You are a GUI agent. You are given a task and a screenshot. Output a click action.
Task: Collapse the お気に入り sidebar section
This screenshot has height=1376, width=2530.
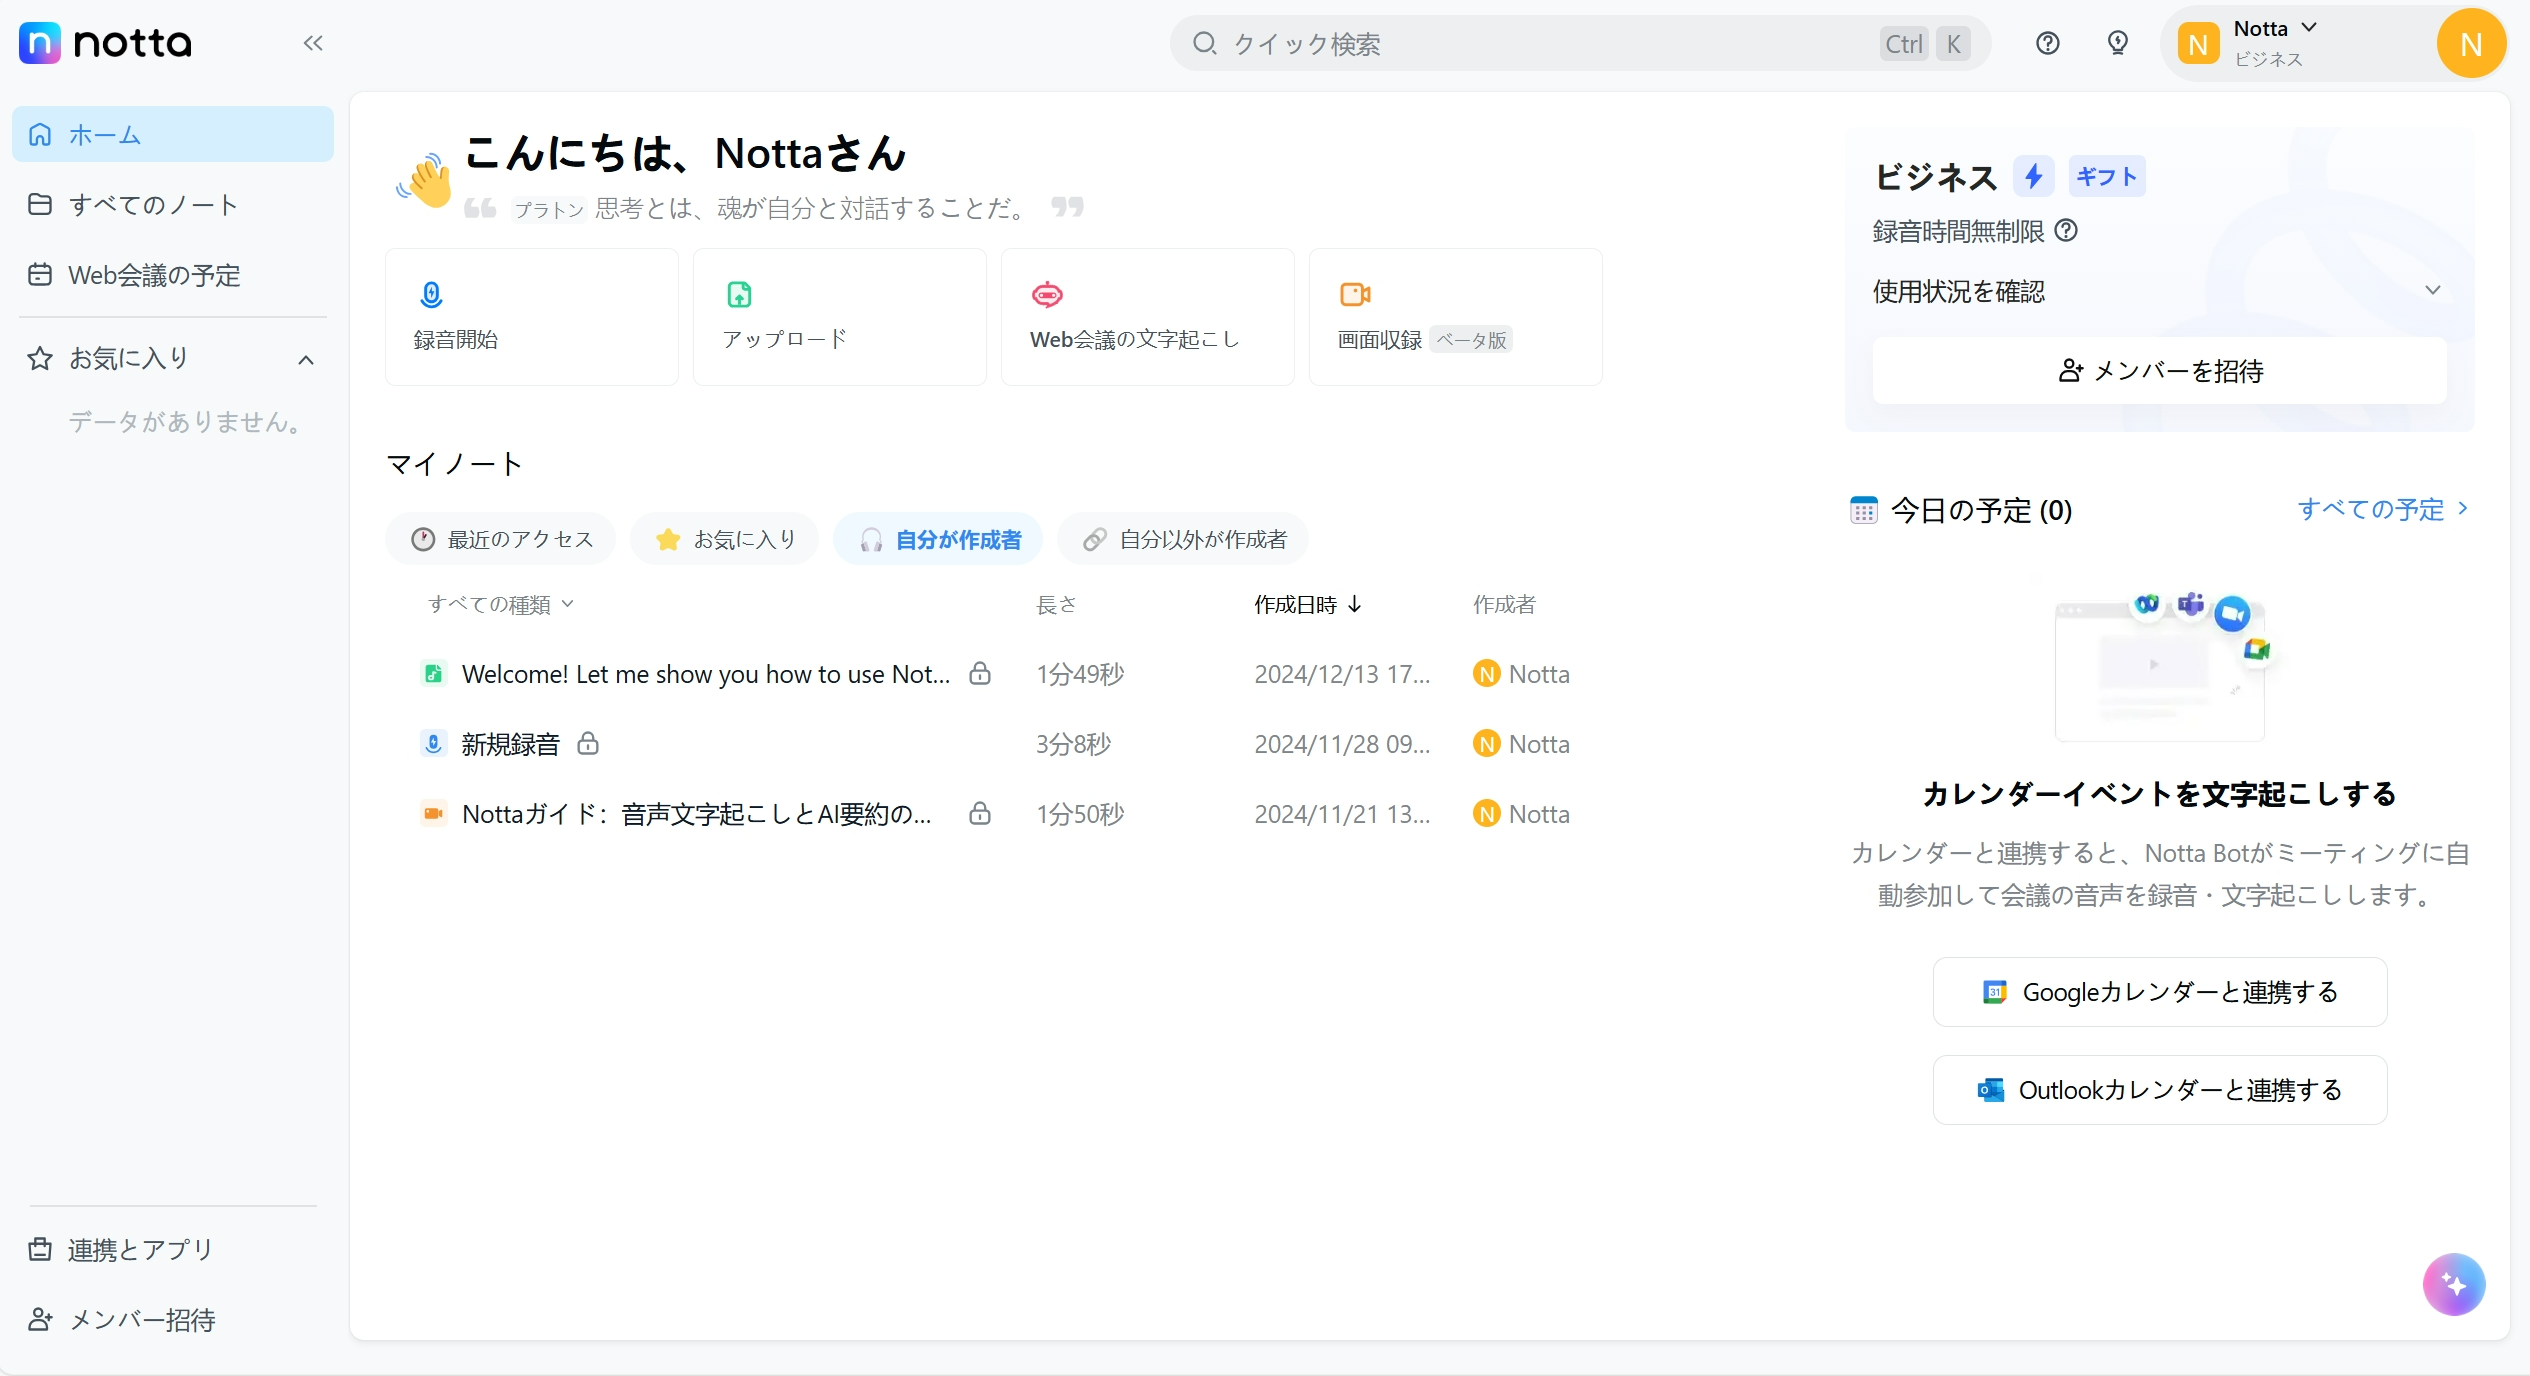(x=306, y=360)
